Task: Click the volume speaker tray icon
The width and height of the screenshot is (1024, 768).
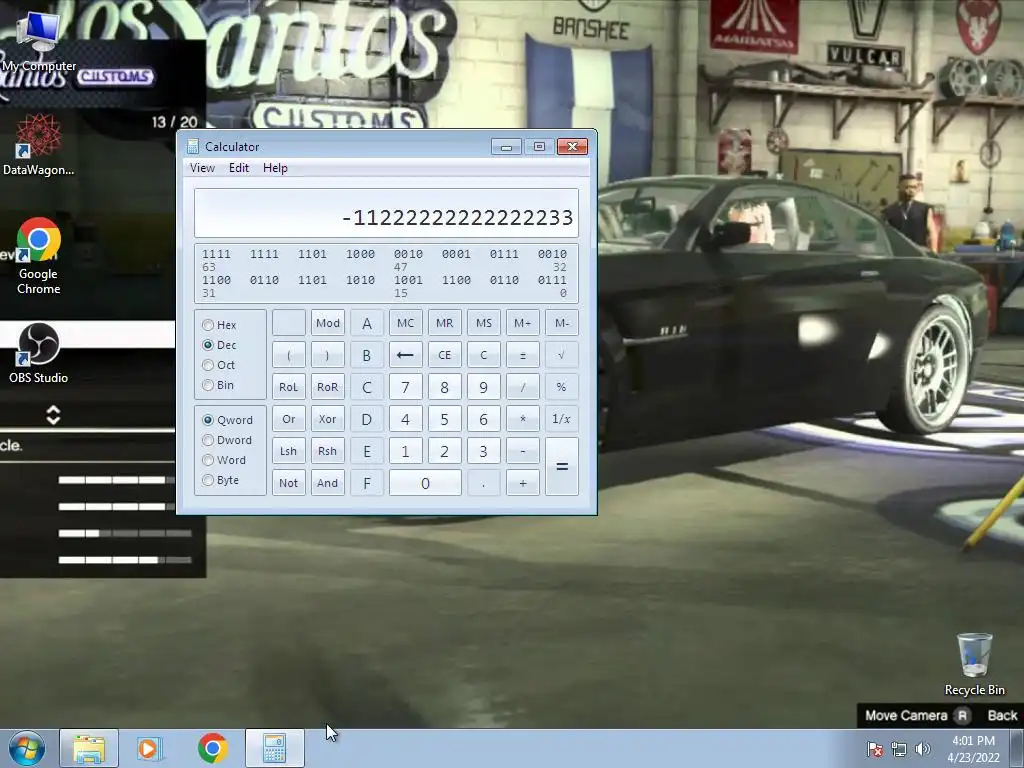Action: [x=922, y=749]
